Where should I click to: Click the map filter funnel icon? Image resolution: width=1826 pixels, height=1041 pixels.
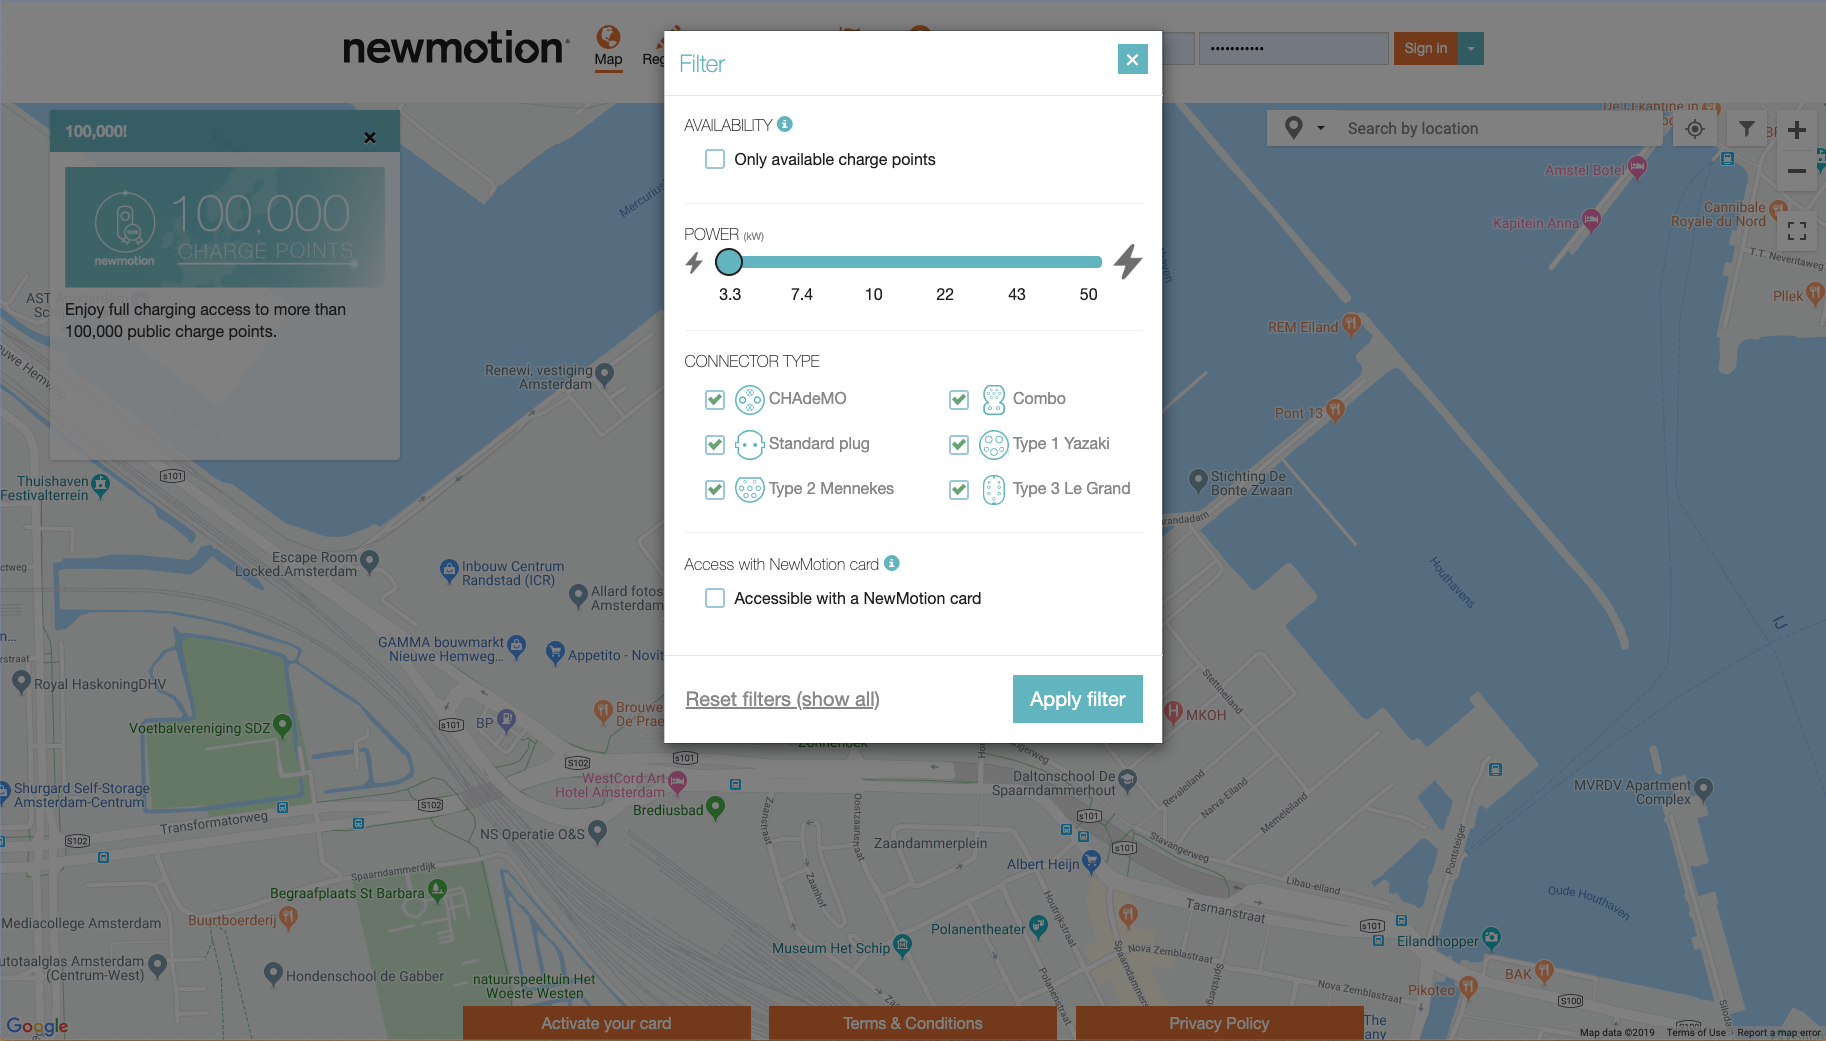1746,128
